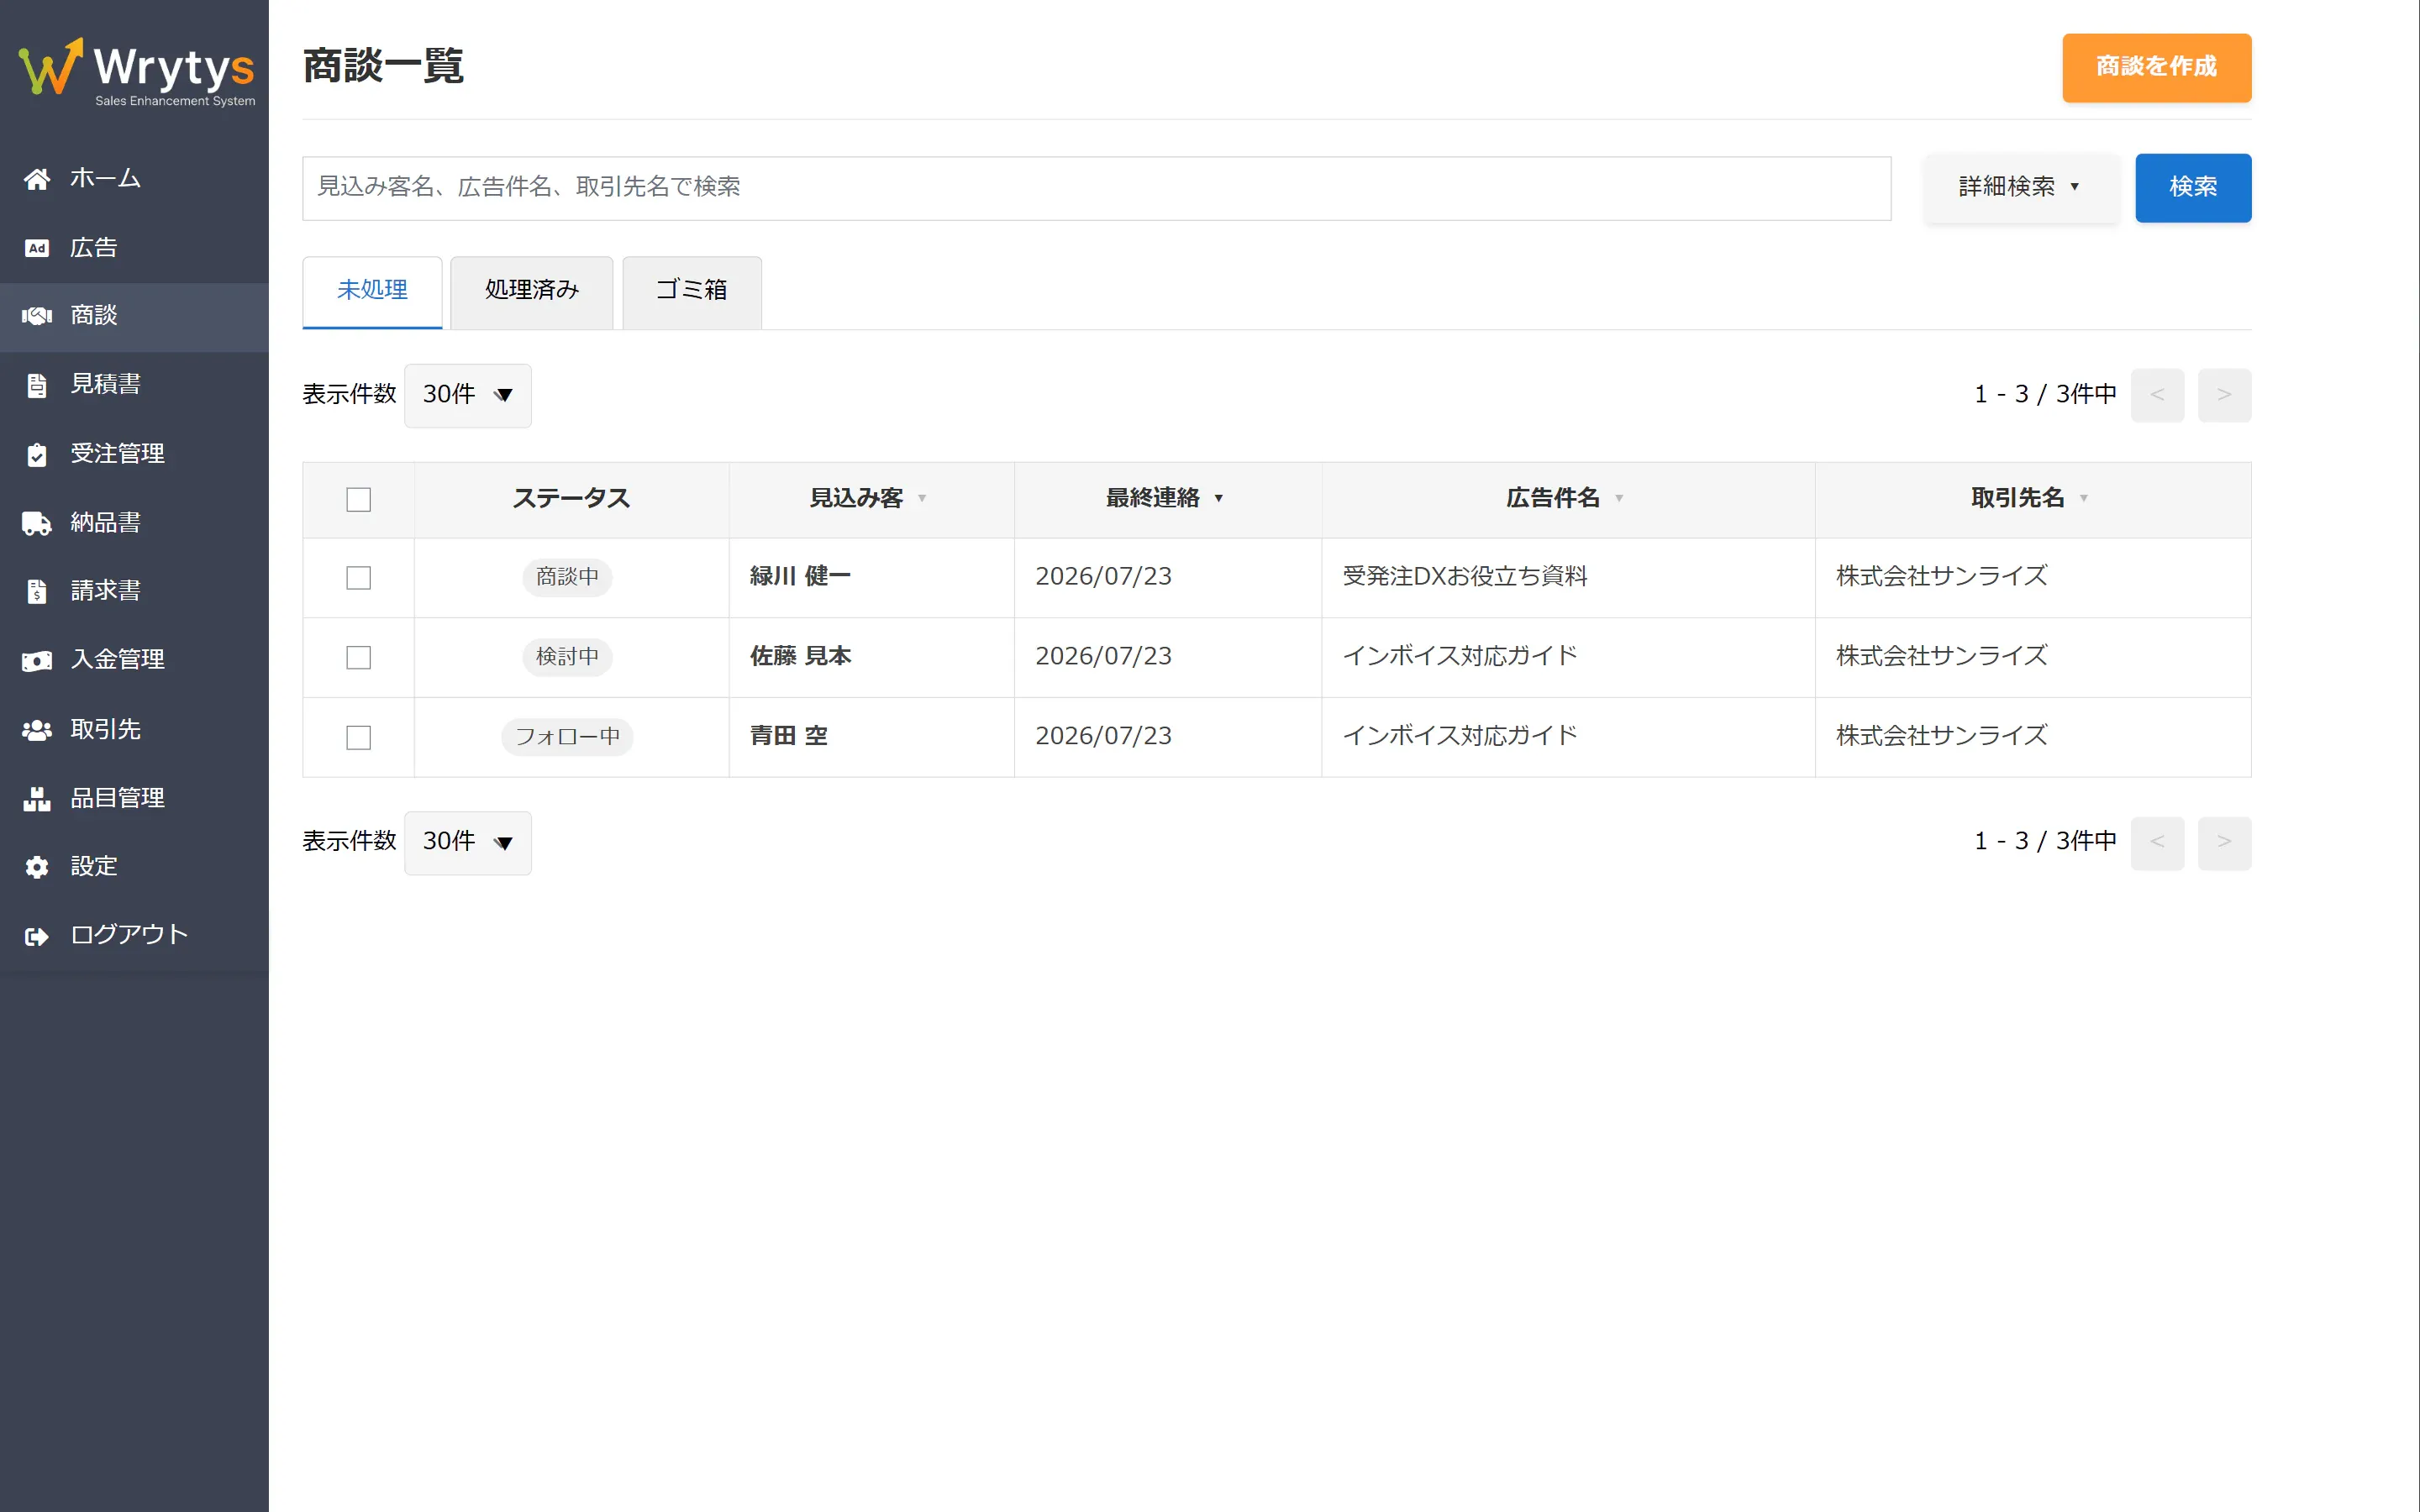Click 商談を作成 button
This screenshot has width=2420, height=1512.
coord(2157,67)
